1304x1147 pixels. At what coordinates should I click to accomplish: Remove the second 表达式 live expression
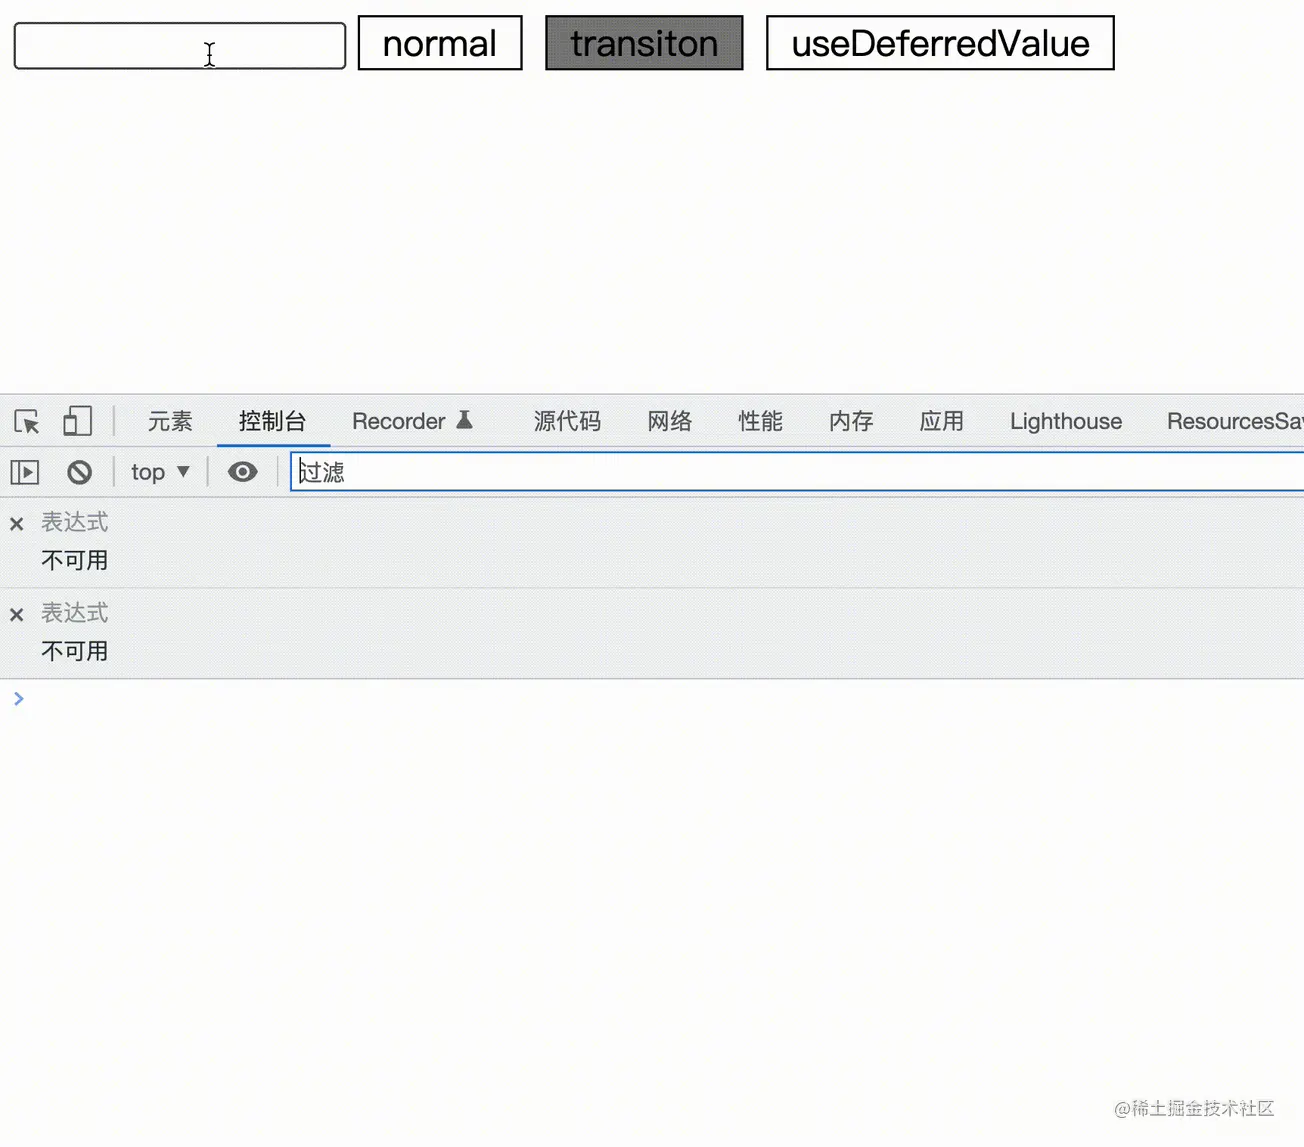[16, 613]
